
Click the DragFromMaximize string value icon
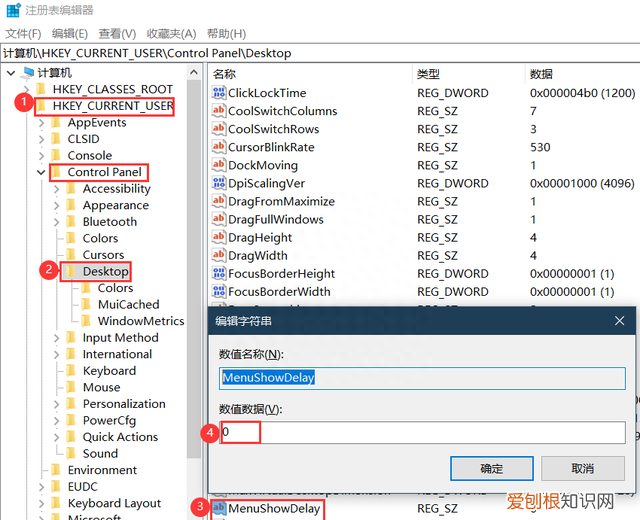(x=219, y=201)
